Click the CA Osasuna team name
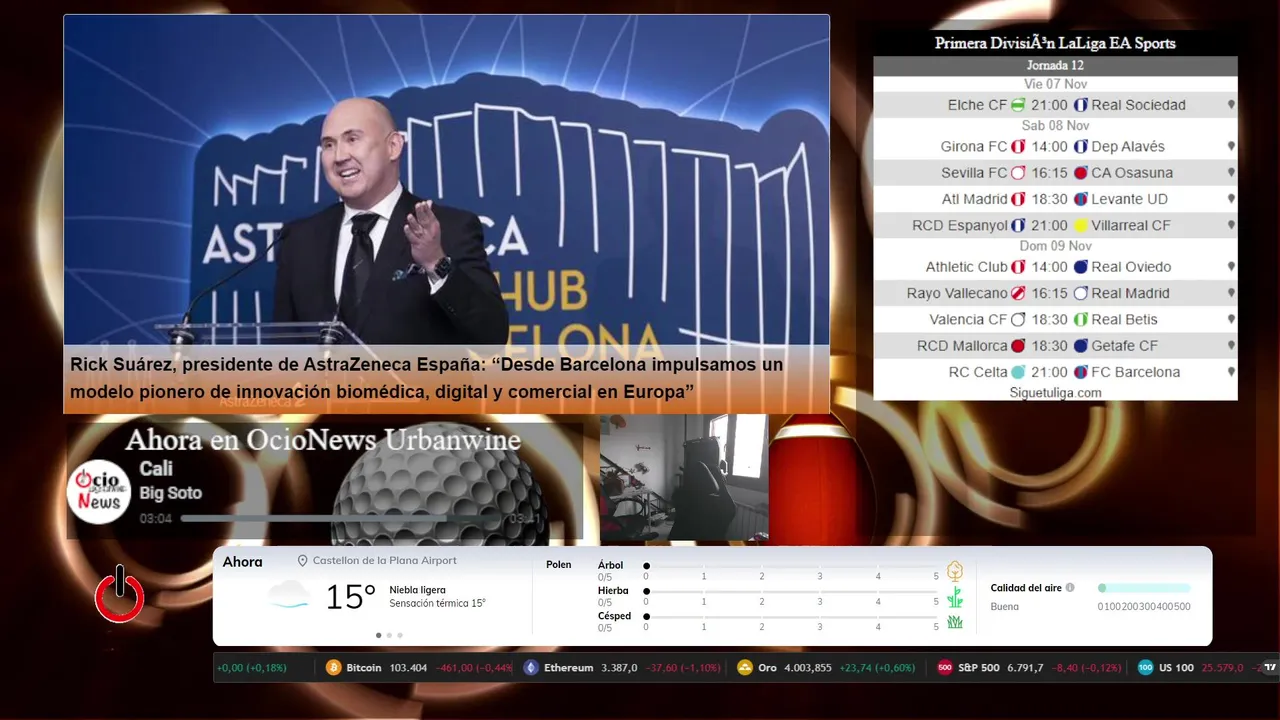This screenshot has height=720, width=1280. [x=1132, y=173]
